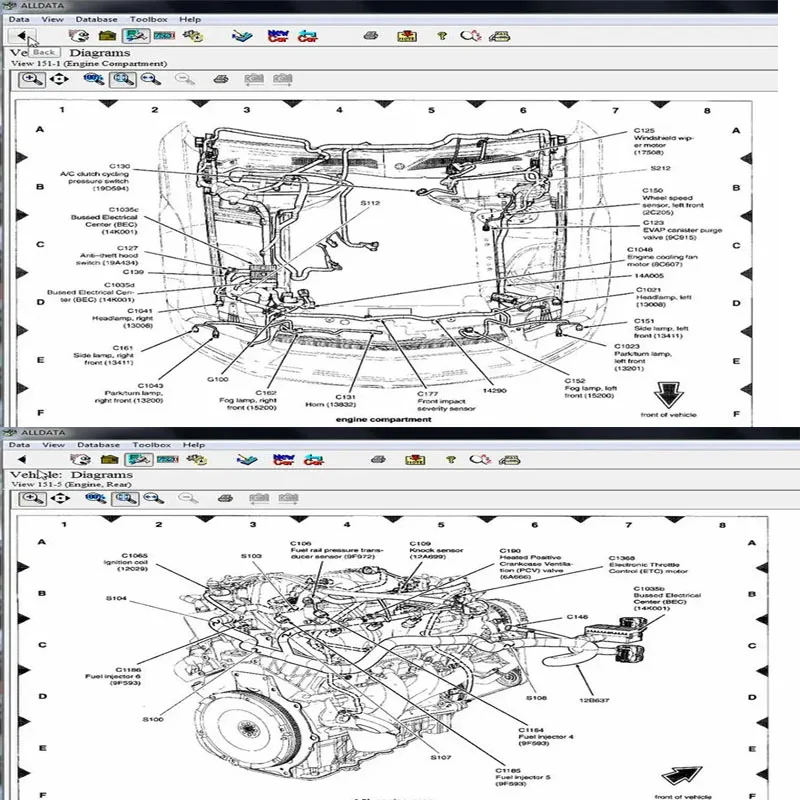Click the brown toolbox icon, lower window
Viewport: 800px width, 800px height.
click(x=109, y=460)
